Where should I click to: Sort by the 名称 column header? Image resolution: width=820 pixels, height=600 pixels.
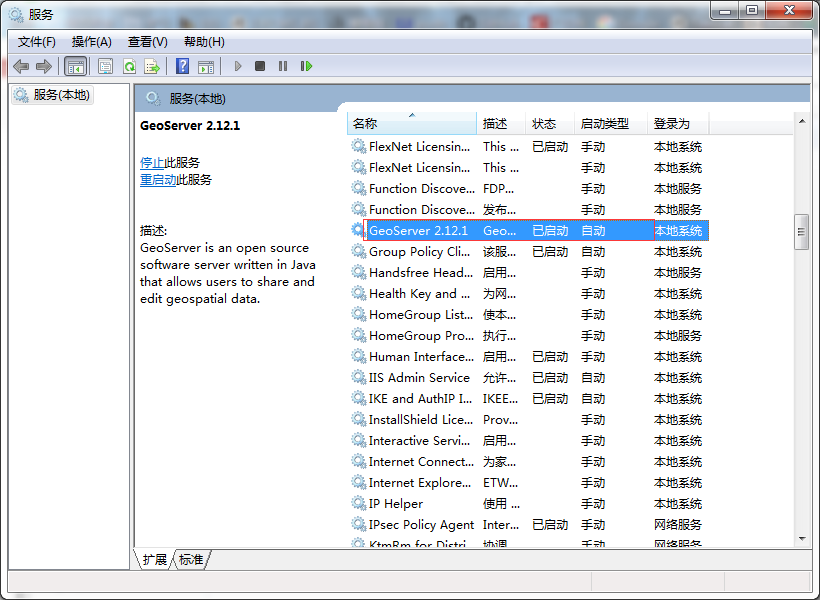(x=412, y=124)
